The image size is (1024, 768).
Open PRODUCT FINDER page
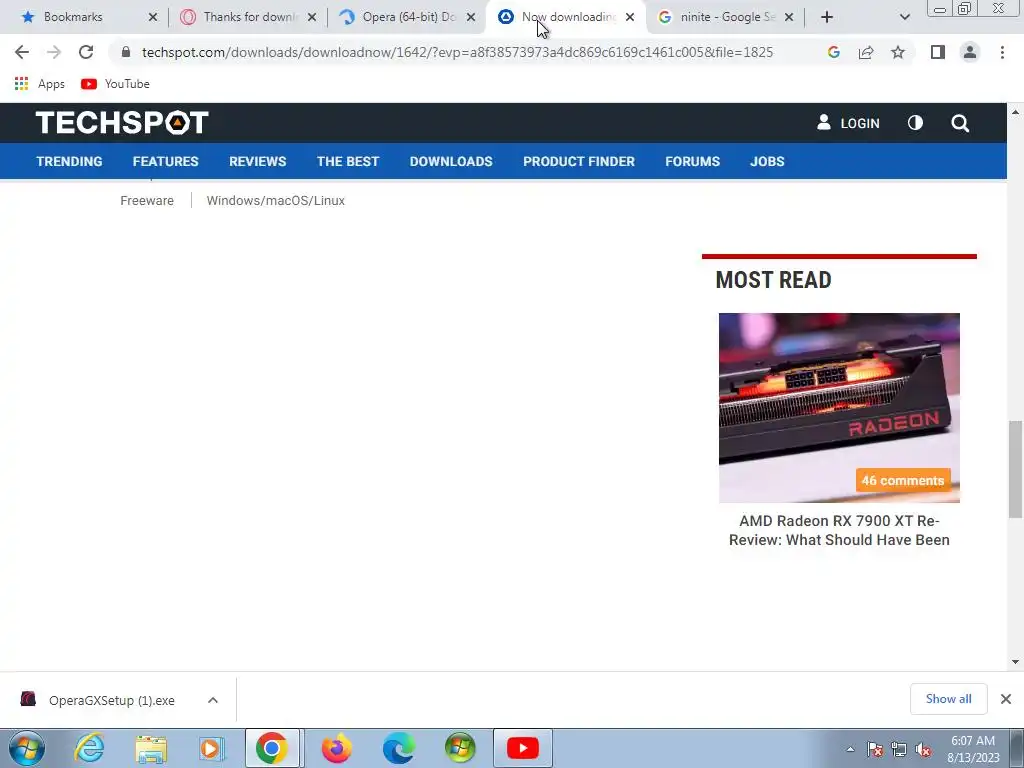pyautogui.click(x=579, y=161)
